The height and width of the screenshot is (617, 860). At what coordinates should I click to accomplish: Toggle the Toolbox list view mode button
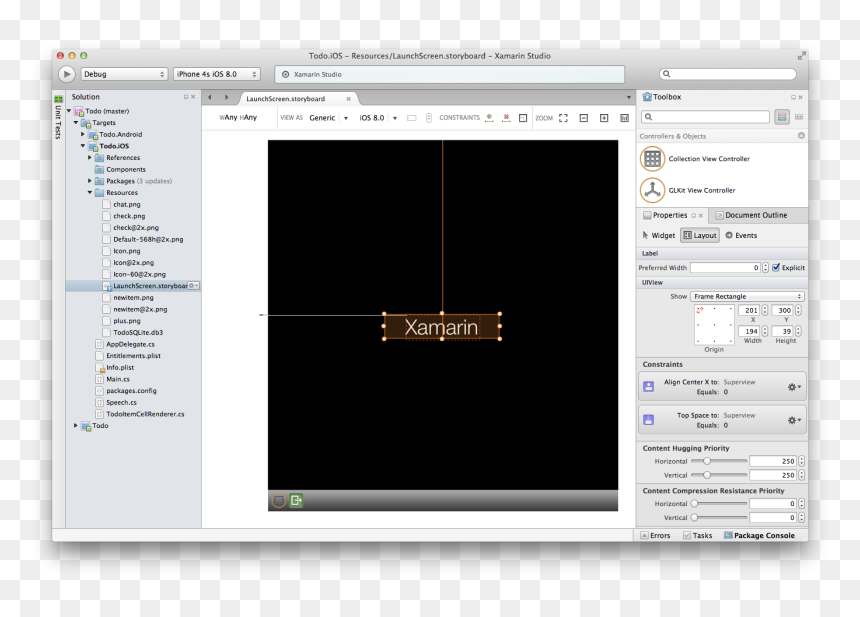pyautogui.click(x=782, y=117)
